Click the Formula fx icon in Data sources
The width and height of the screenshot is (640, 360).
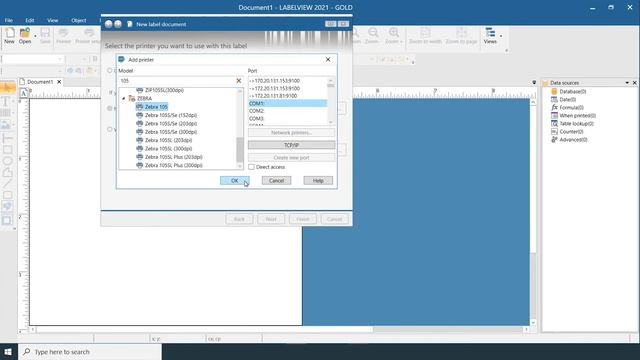click(554, 107)
